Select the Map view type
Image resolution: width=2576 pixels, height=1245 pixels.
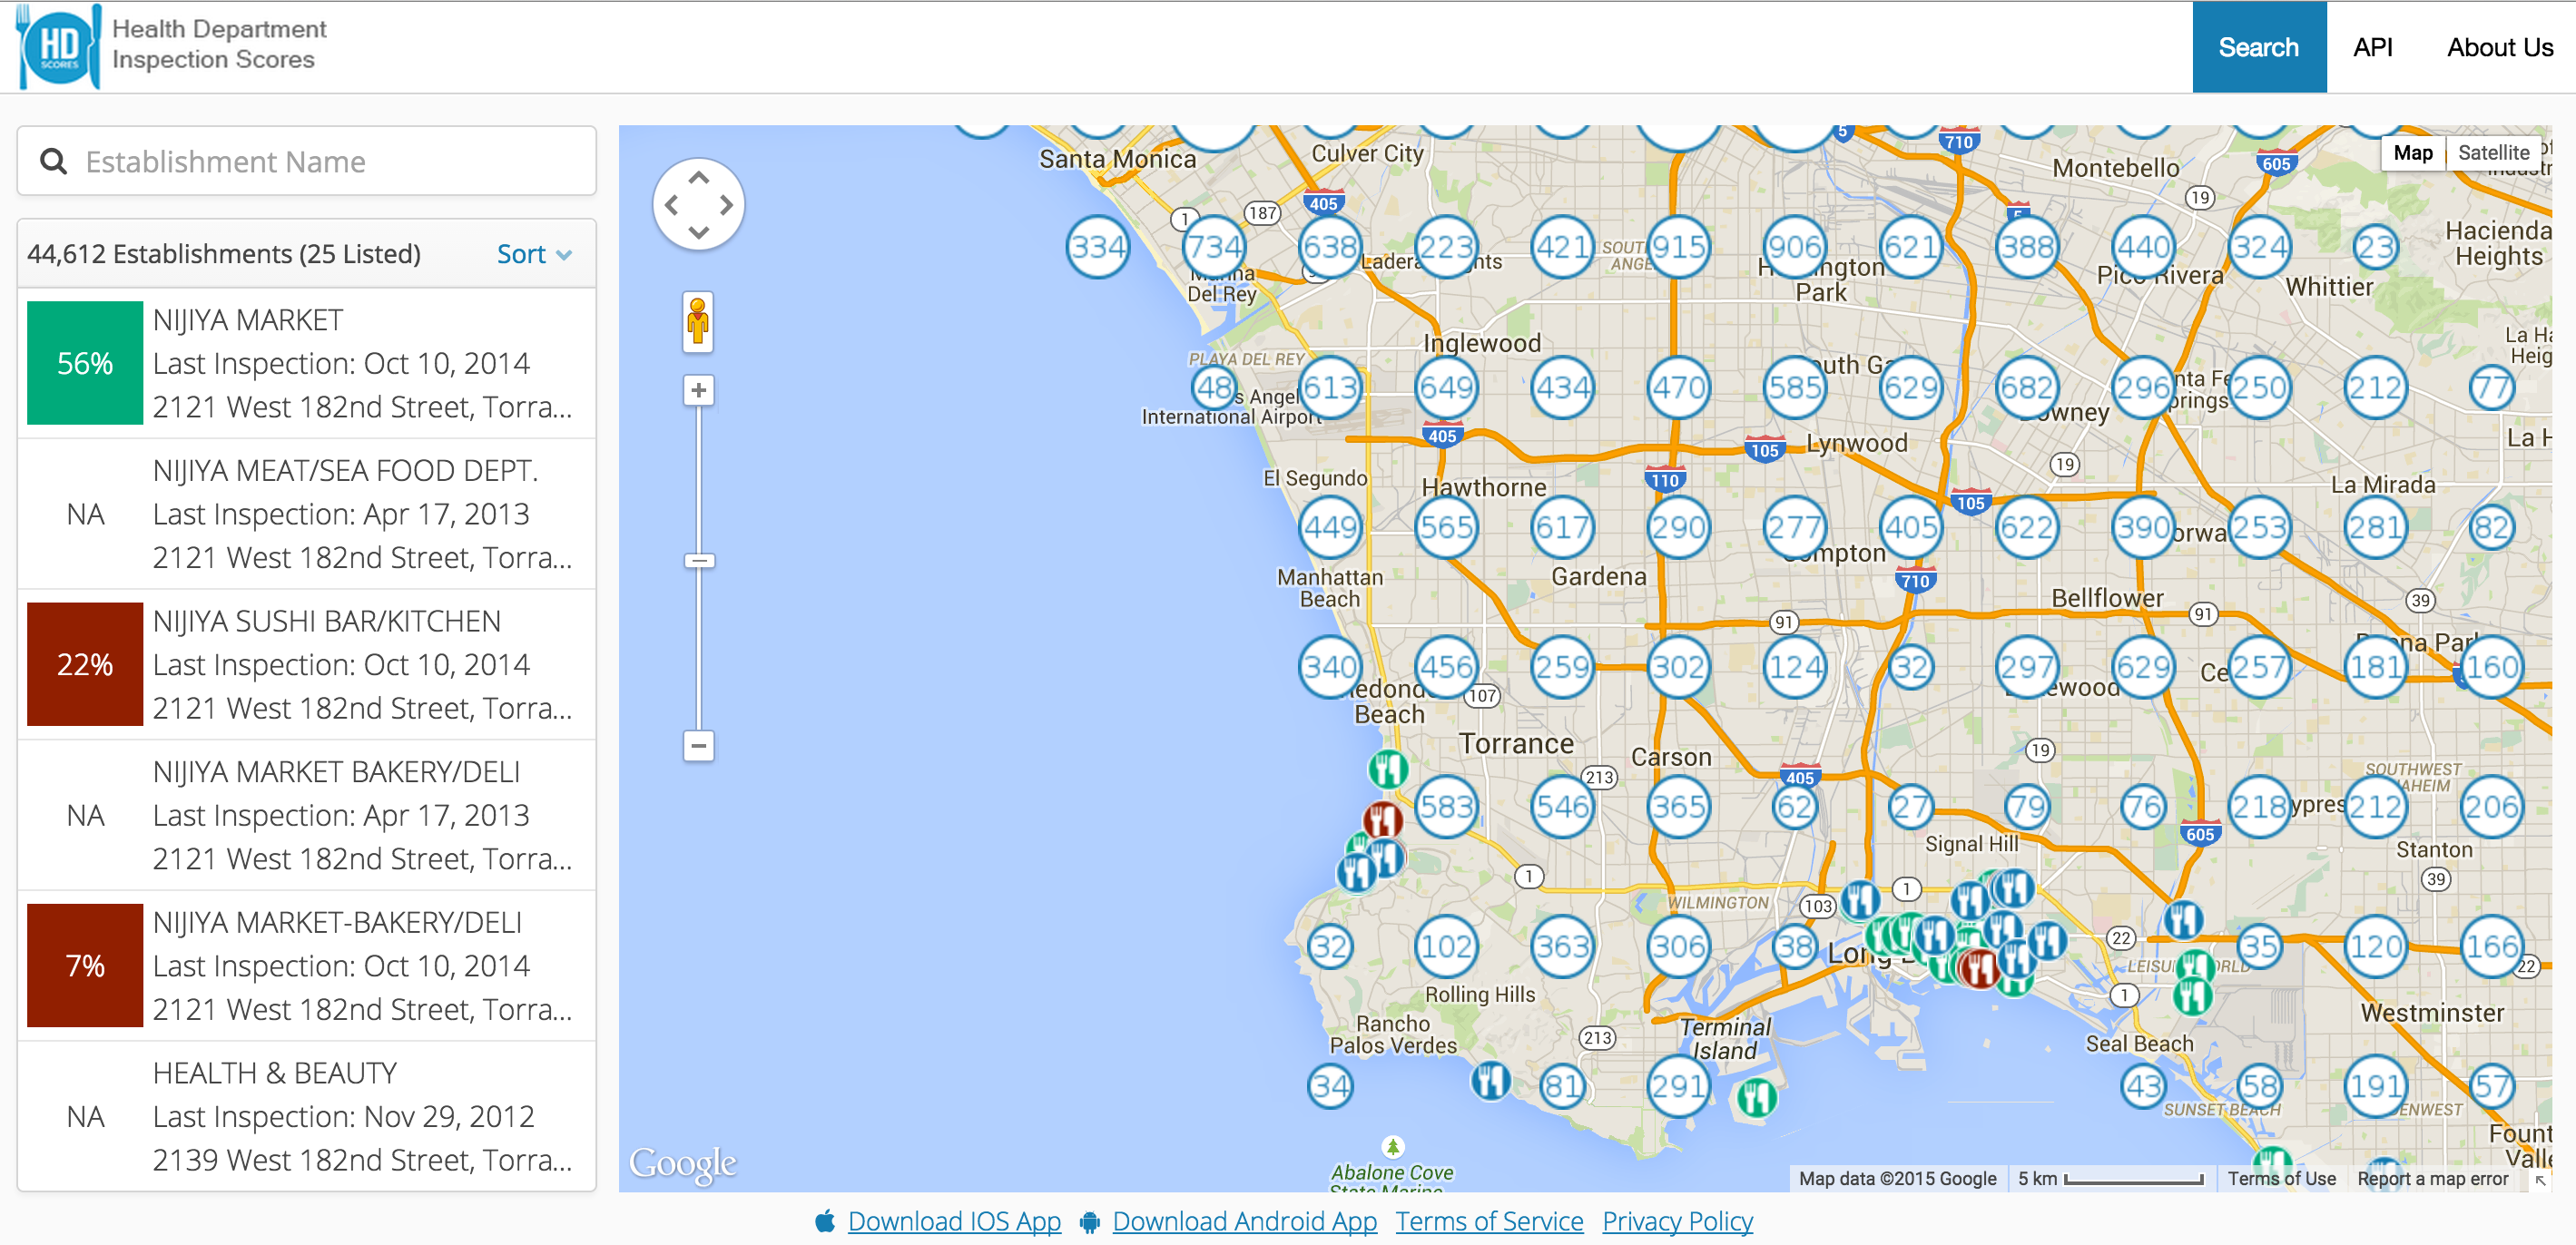click(2412, 153)
